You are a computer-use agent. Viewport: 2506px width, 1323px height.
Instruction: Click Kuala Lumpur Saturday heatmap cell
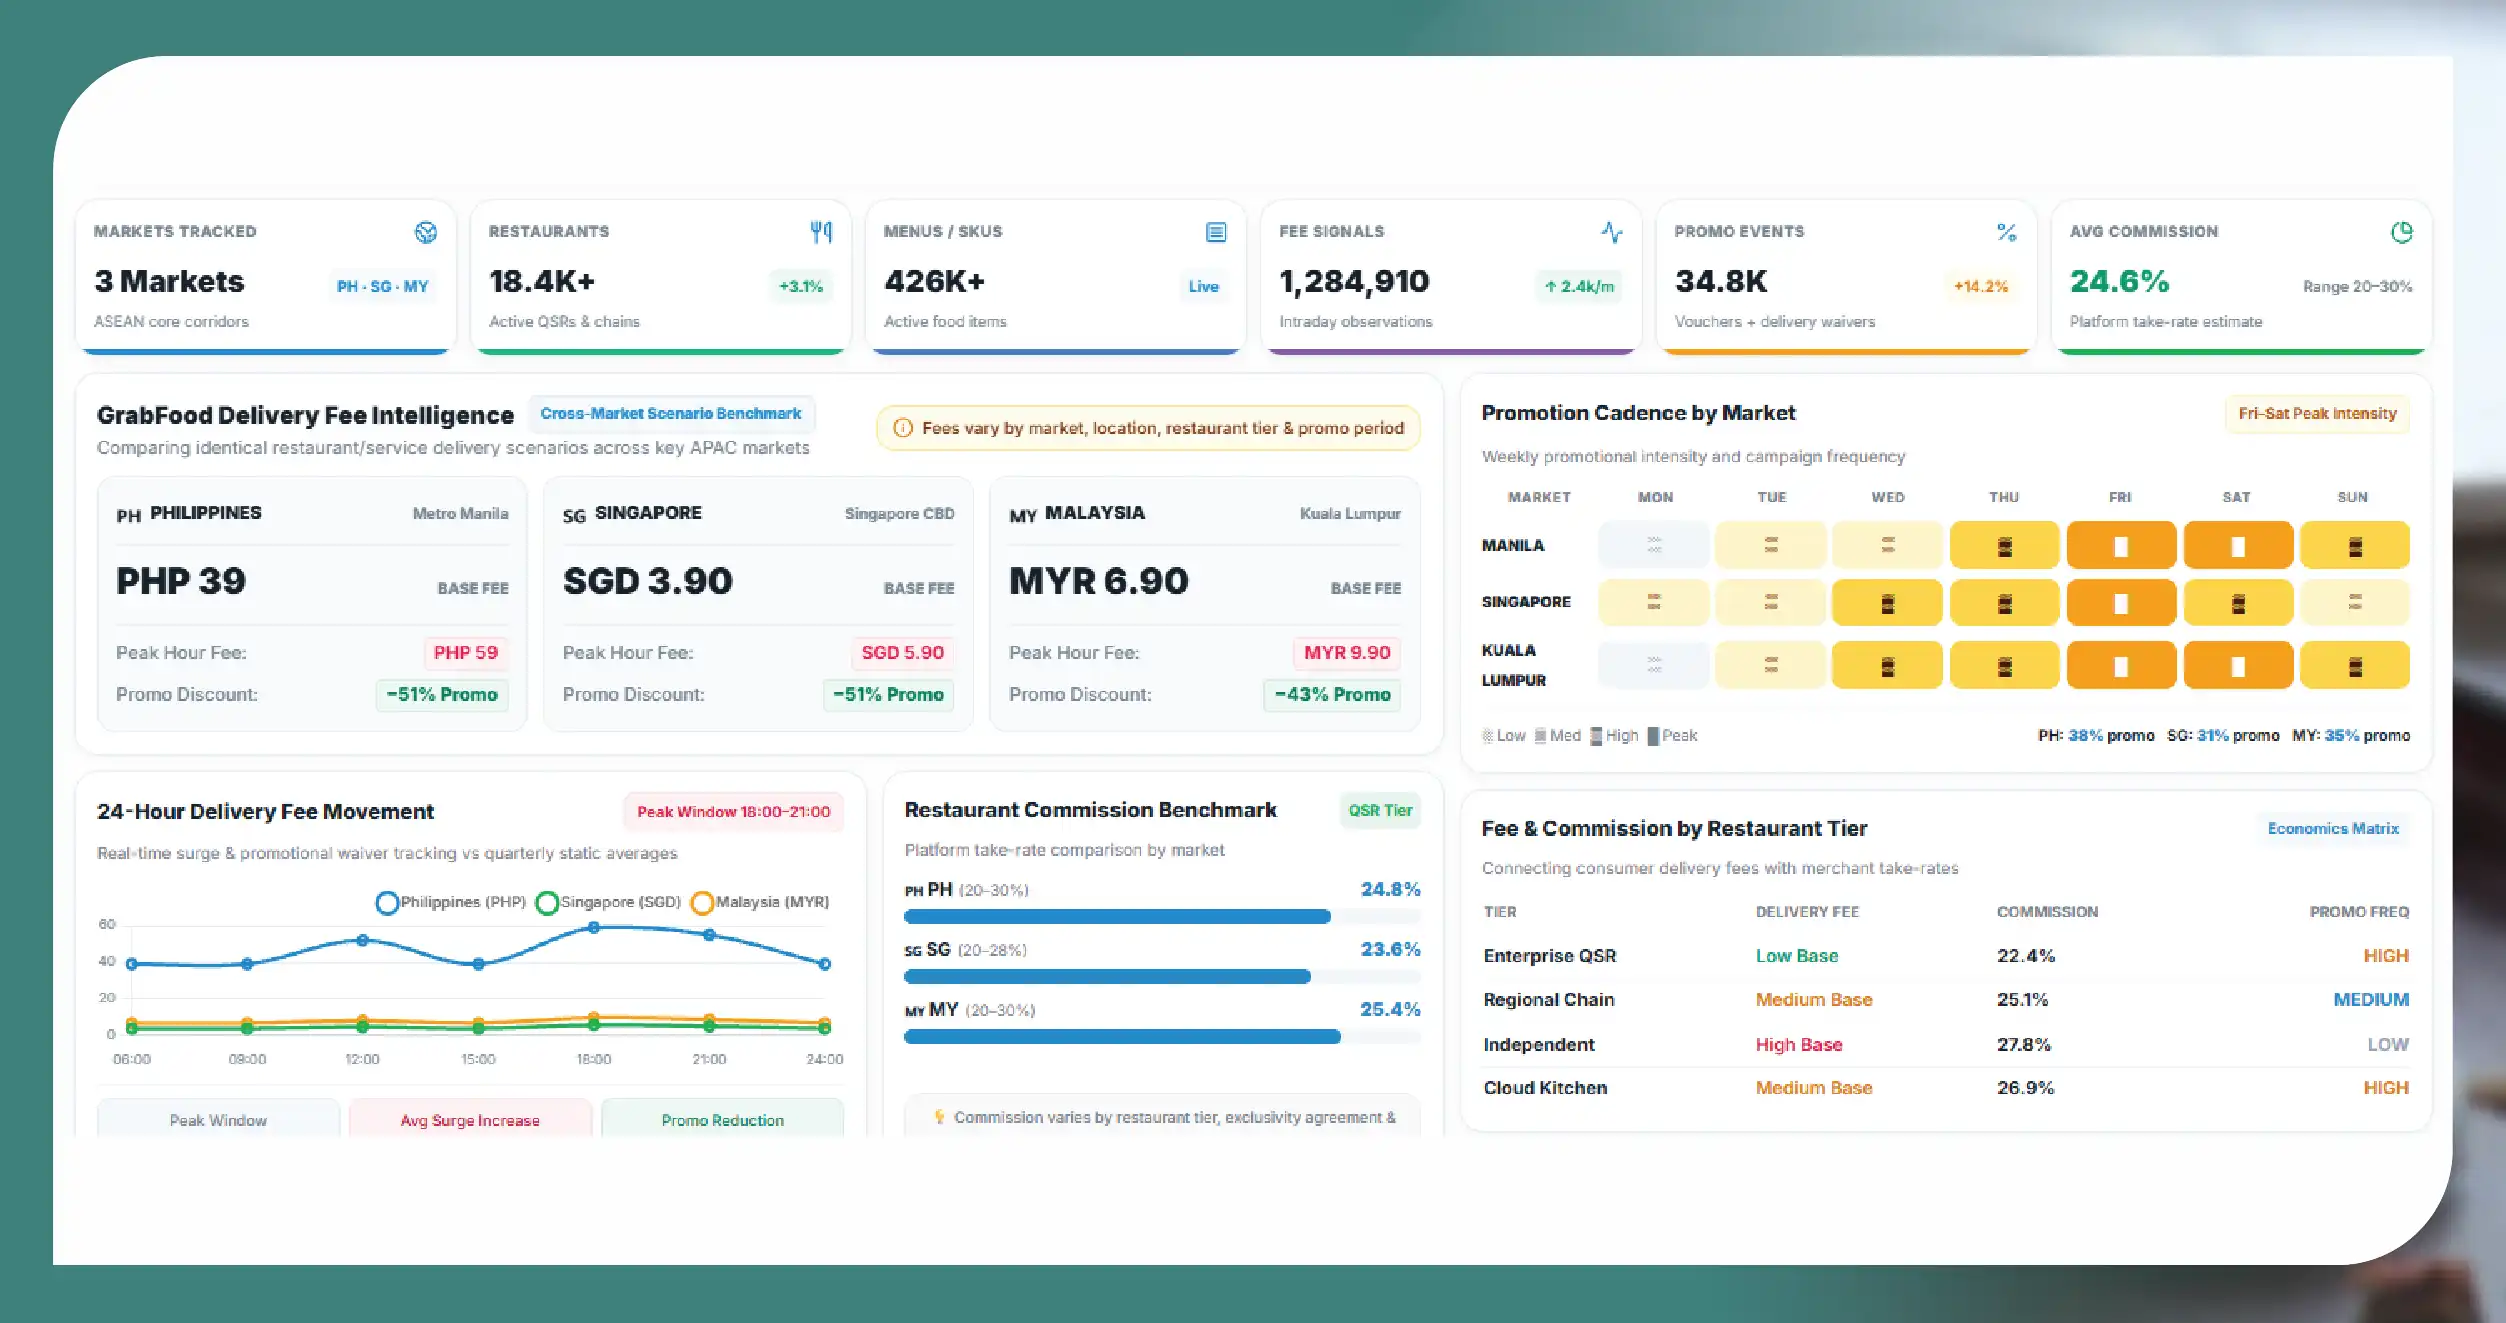[2238, 665]
